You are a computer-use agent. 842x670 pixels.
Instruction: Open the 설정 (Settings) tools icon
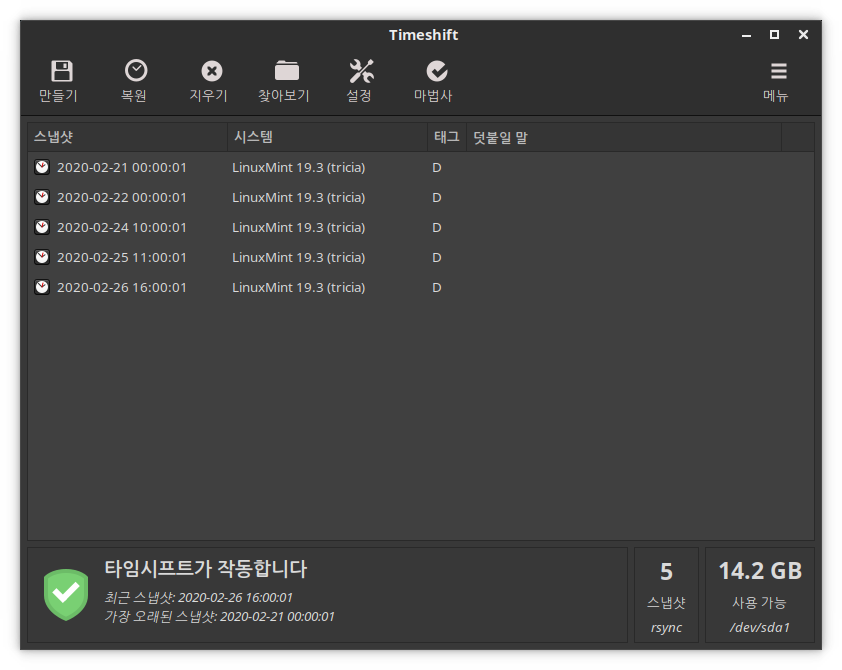361,71
